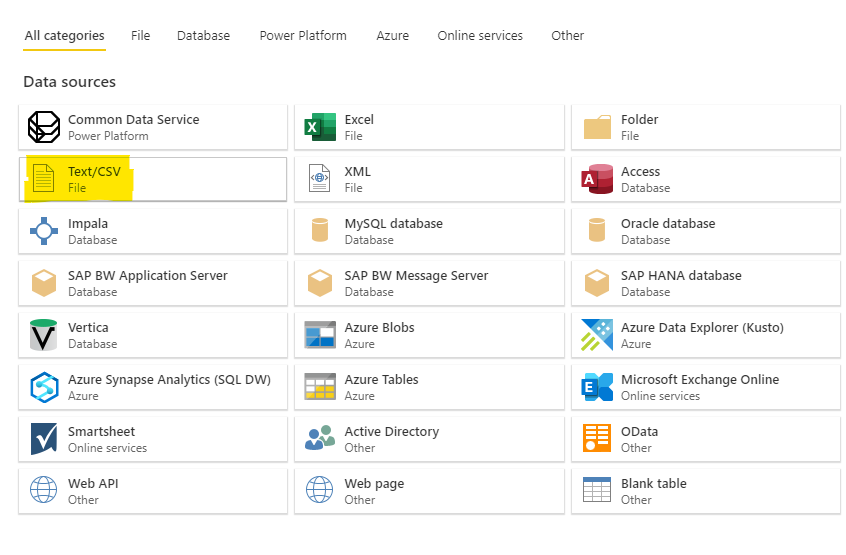846x555 pixels.
Task: Click the Folder data source icon
Action: [597, 127]
